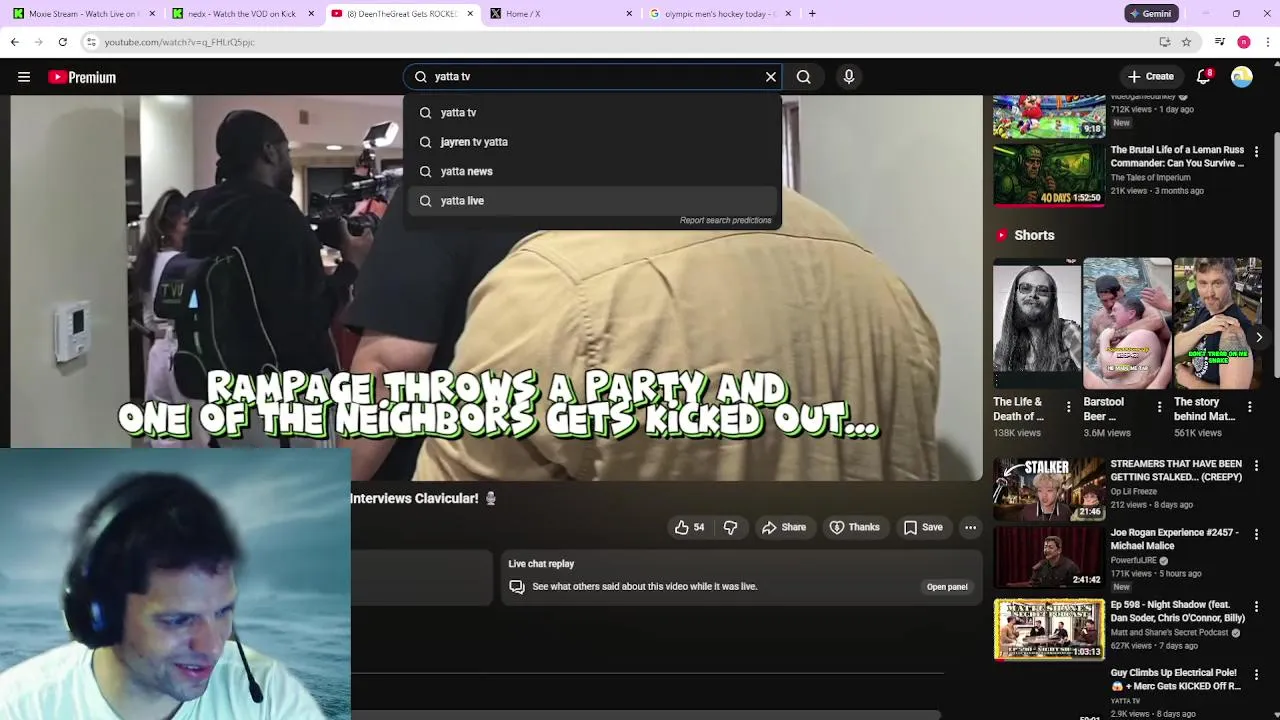Open options for Barstool Beer short
The image size is (1280, 720).
[1159, 407]
